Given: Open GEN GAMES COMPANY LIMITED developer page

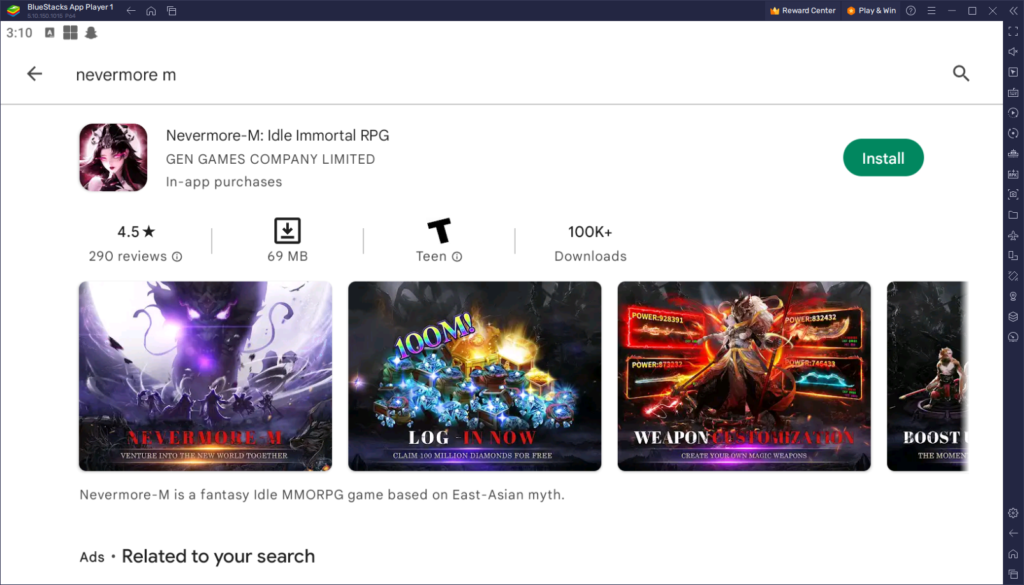Looking at the screenshot, I should point(270,159).
